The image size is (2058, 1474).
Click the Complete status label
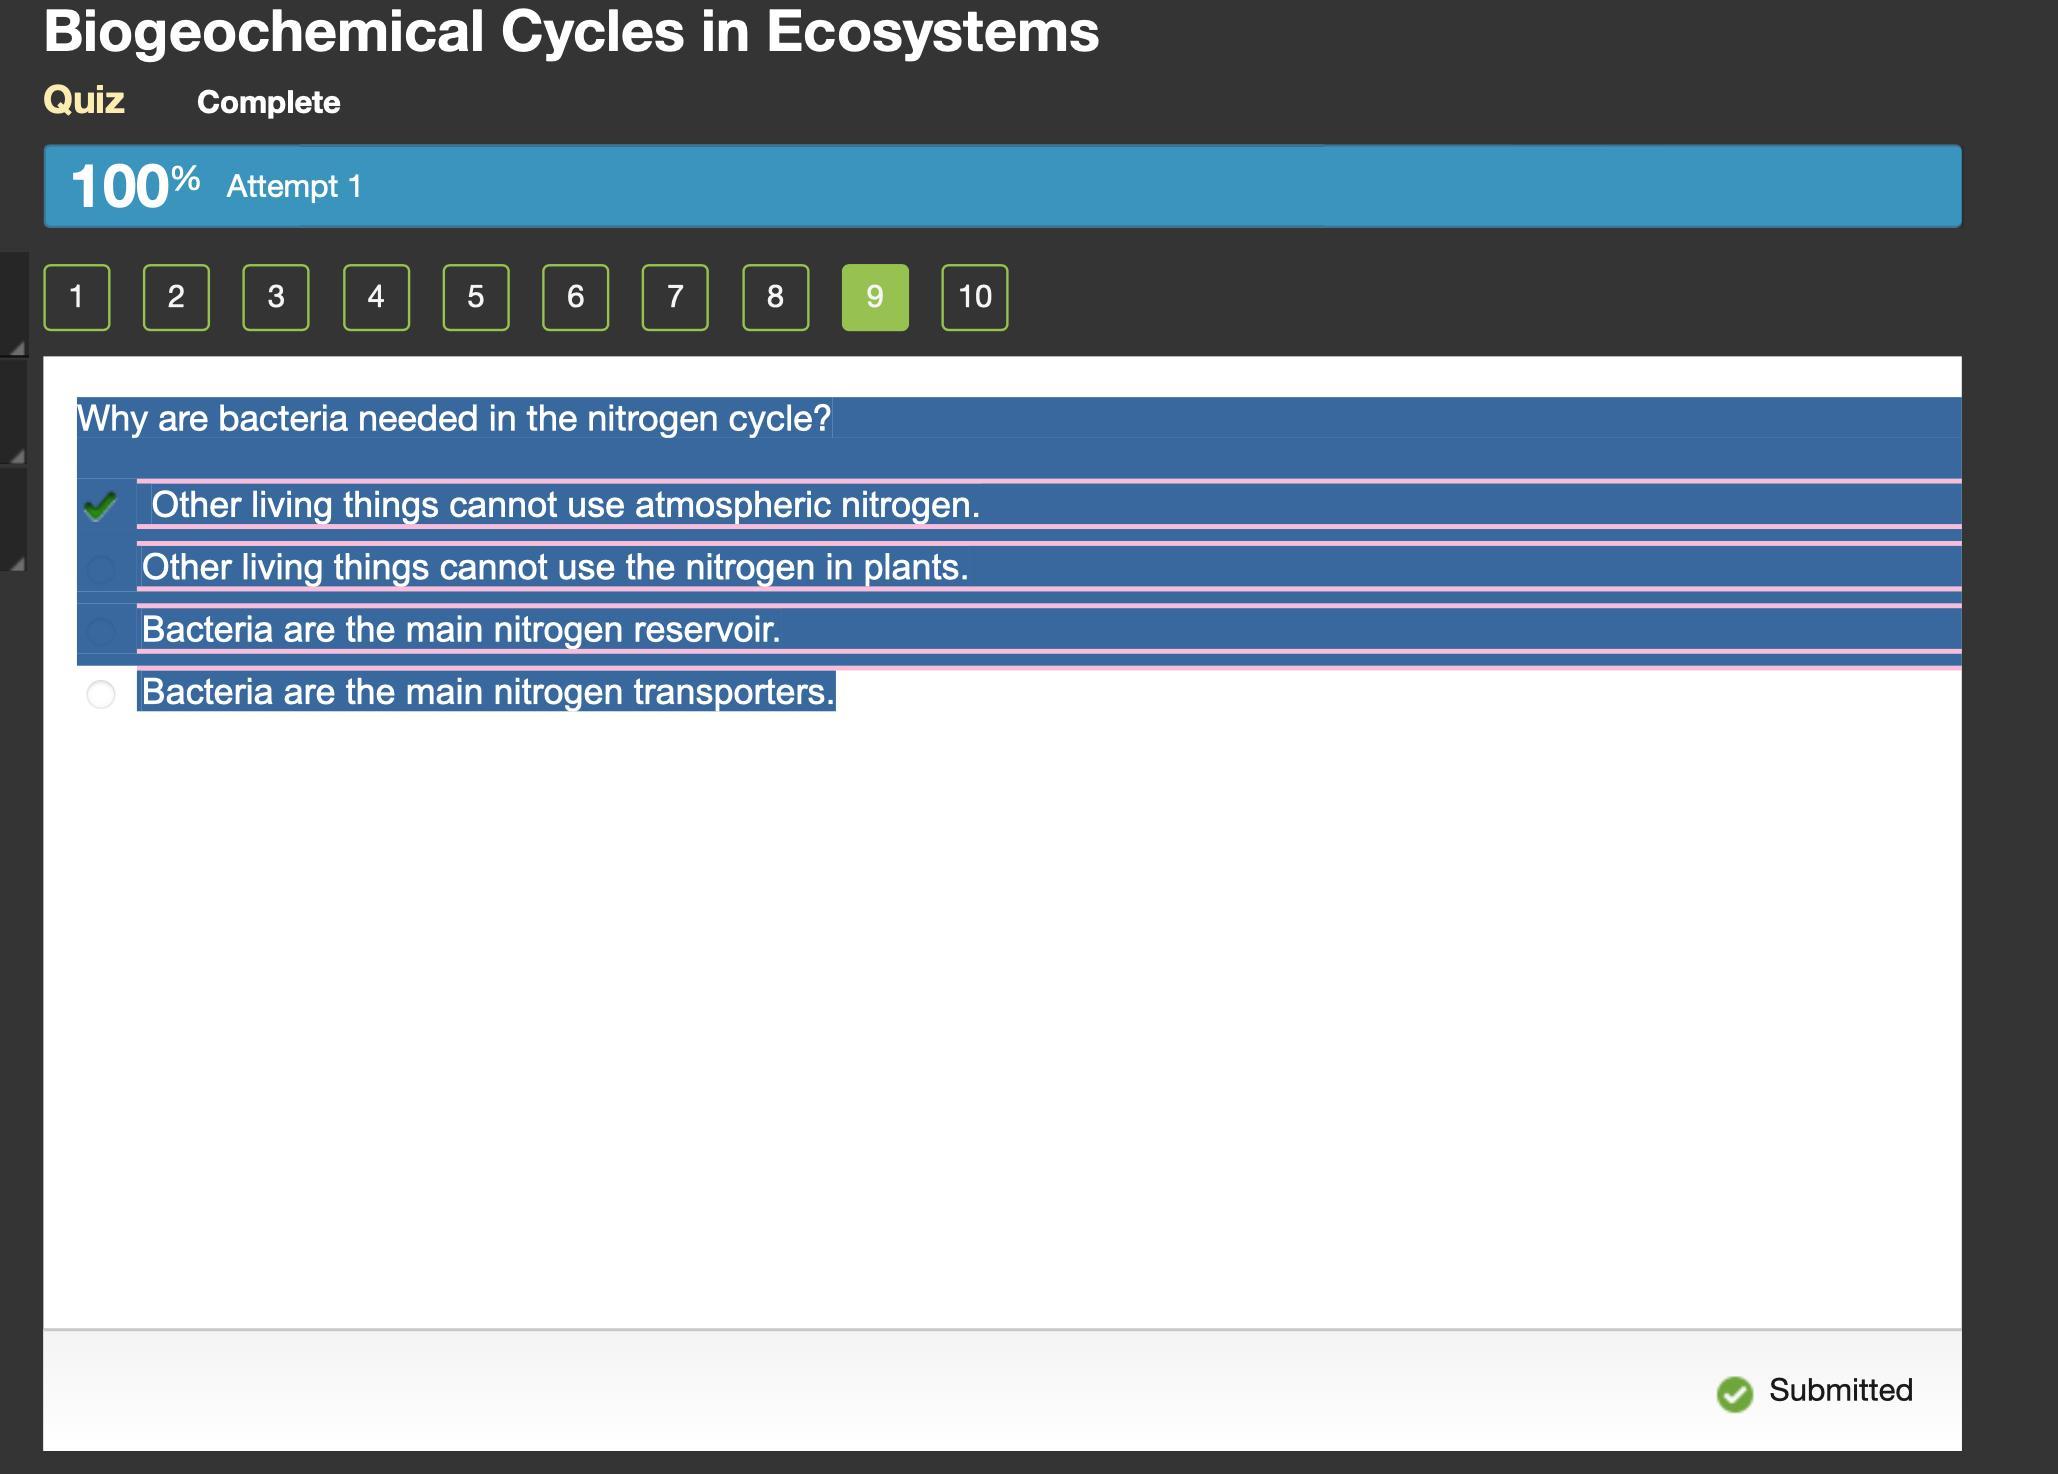click(268, 102)
